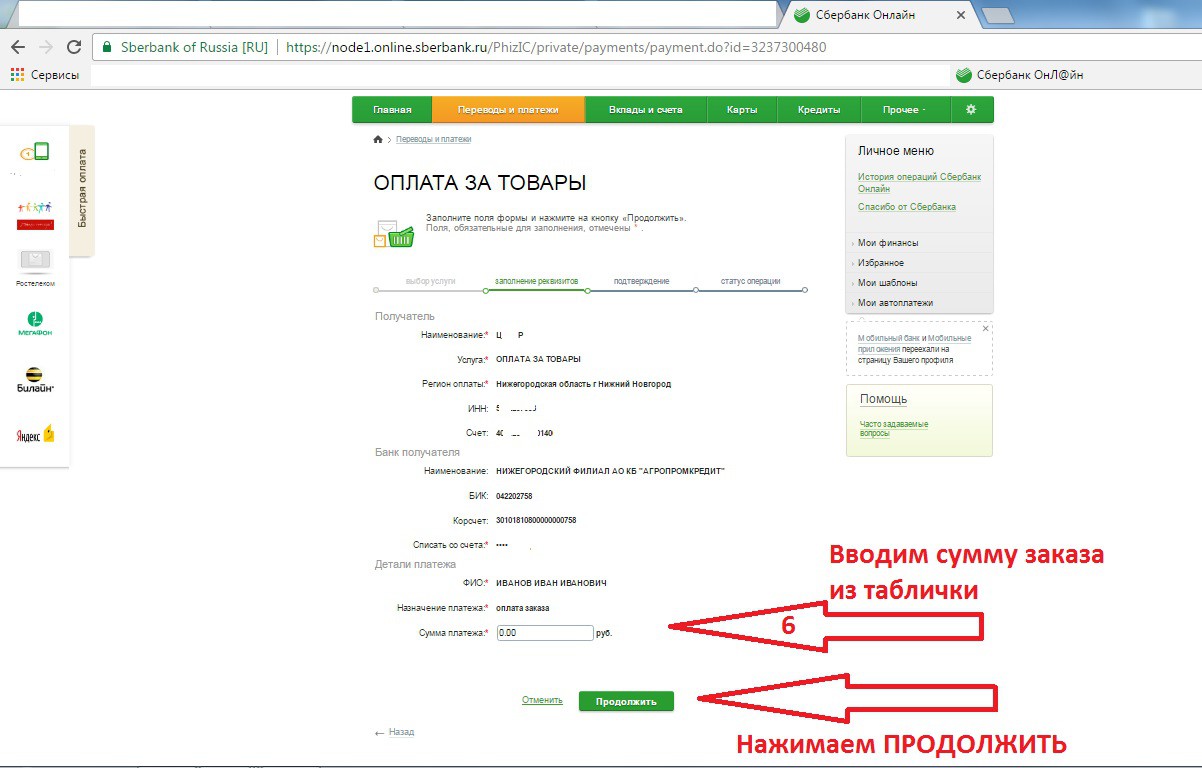Open the Спасибо от Сбербанка link
Image resolution: width=1202 pixels, height=768 pixels.
point(907,207)
